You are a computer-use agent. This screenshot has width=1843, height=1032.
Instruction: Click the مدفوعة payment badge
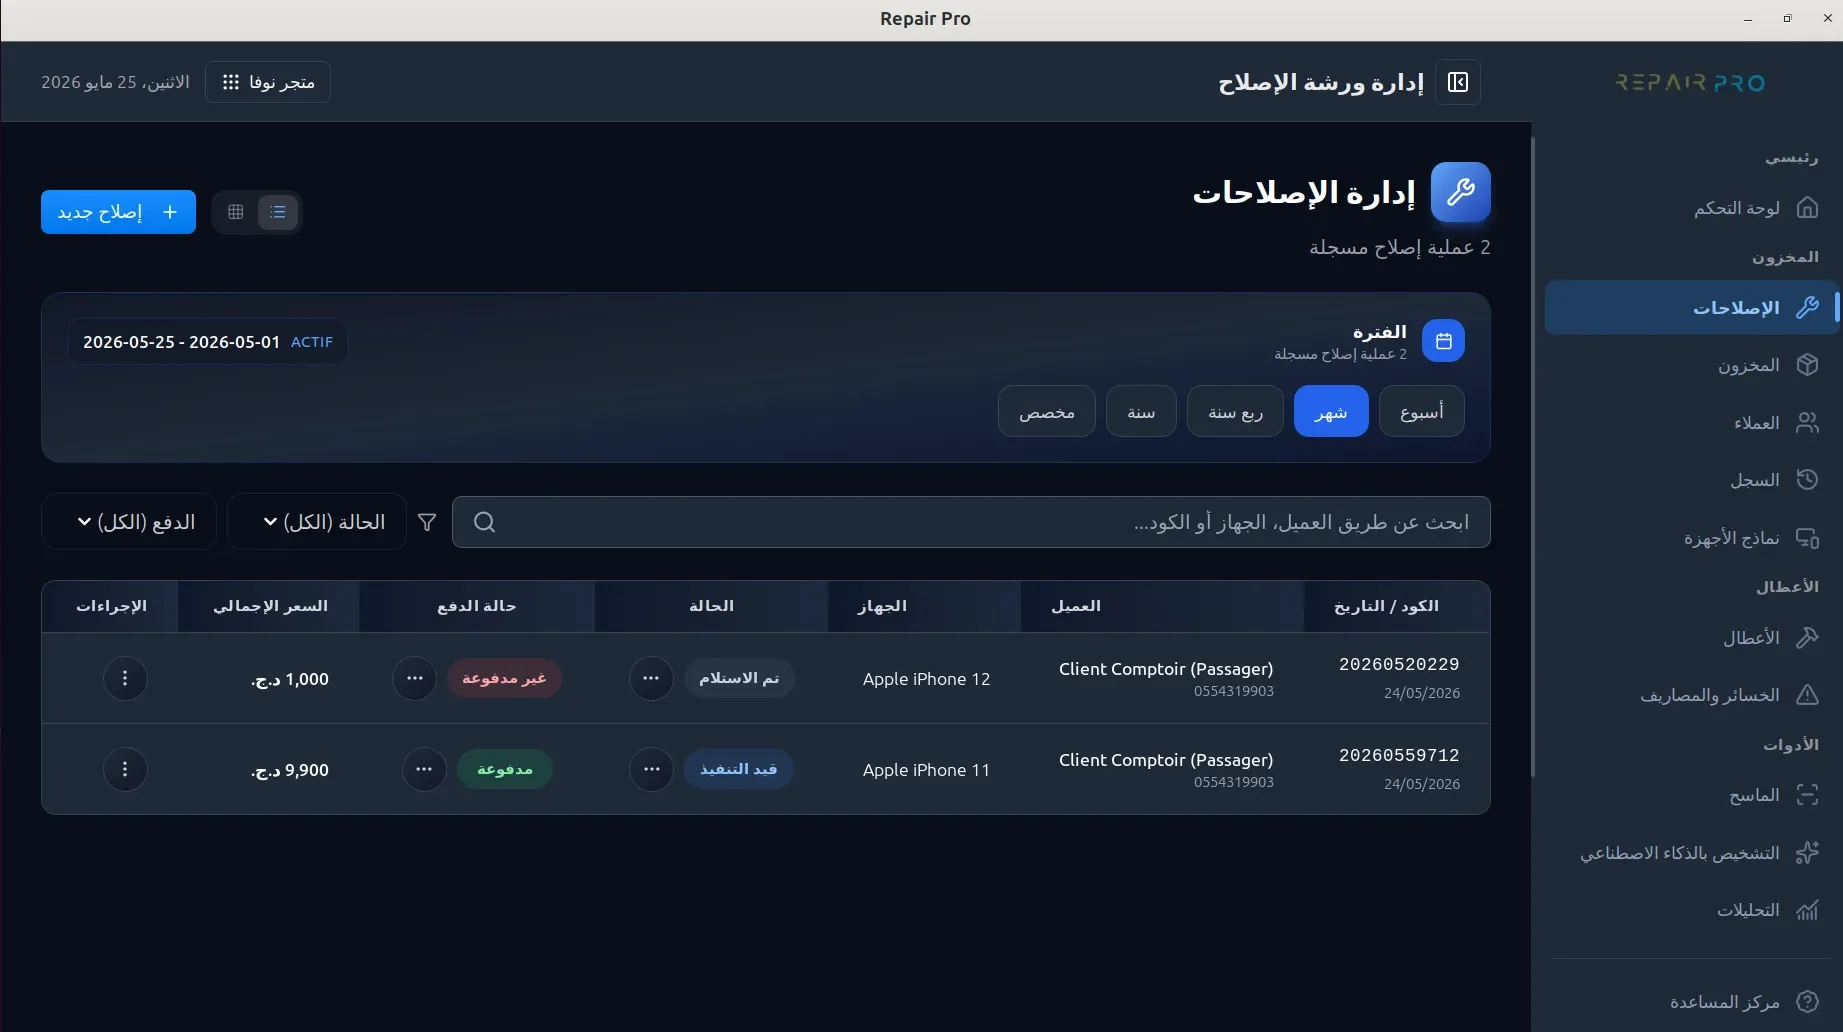(x=505, y=769)
